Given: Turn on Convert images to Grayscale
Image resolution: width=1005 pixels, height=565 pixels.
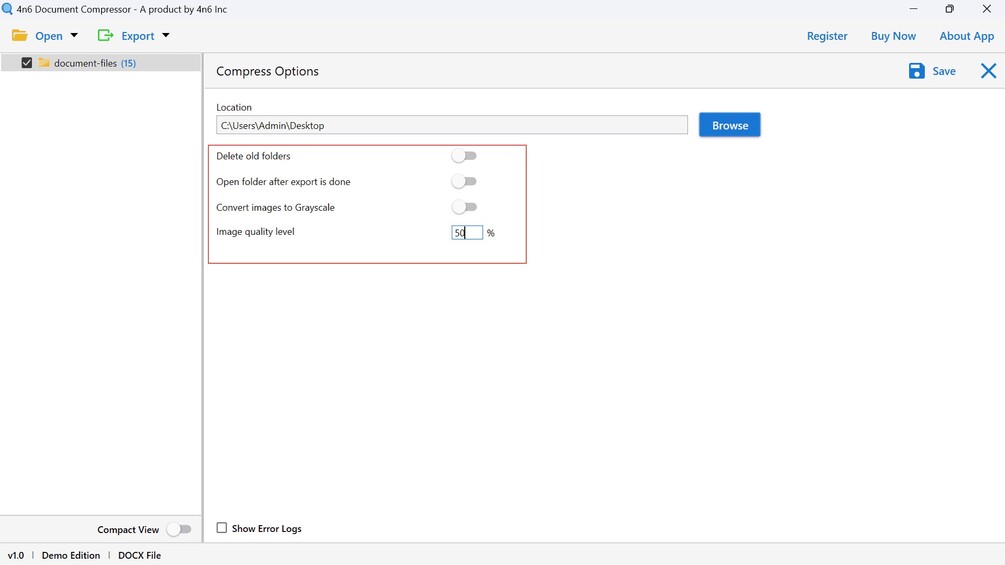Looking at the screenshot, I should [x=464, y=207].
